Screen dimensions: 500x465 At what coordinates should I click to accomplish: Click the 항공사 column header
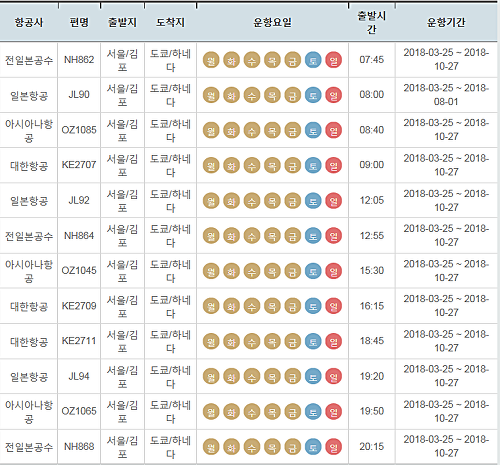[29, 22]
